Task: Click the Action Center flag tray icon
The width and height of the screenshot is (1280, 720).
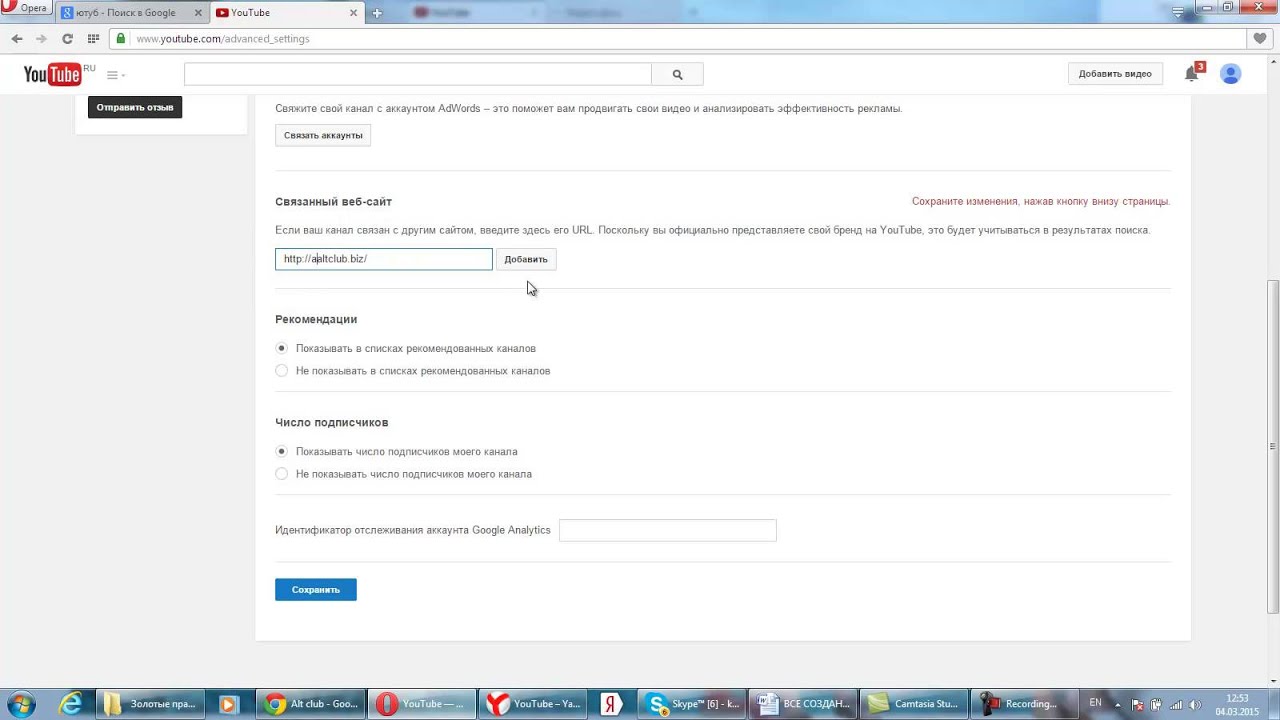Action: coord(1138,704)
